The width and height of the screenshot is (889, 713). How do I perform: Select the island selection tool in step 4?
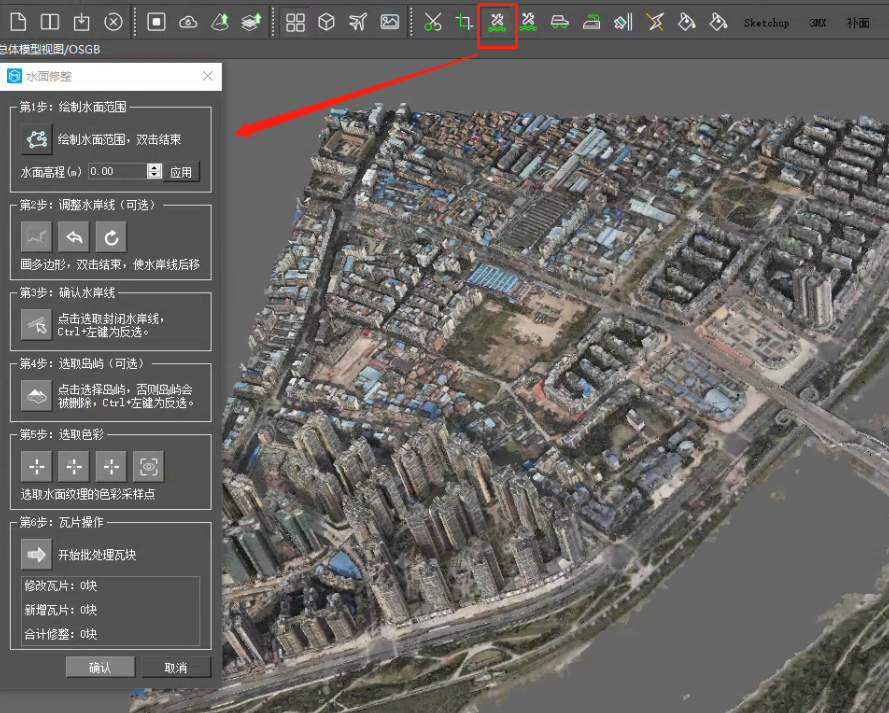(x=35, y=393)
